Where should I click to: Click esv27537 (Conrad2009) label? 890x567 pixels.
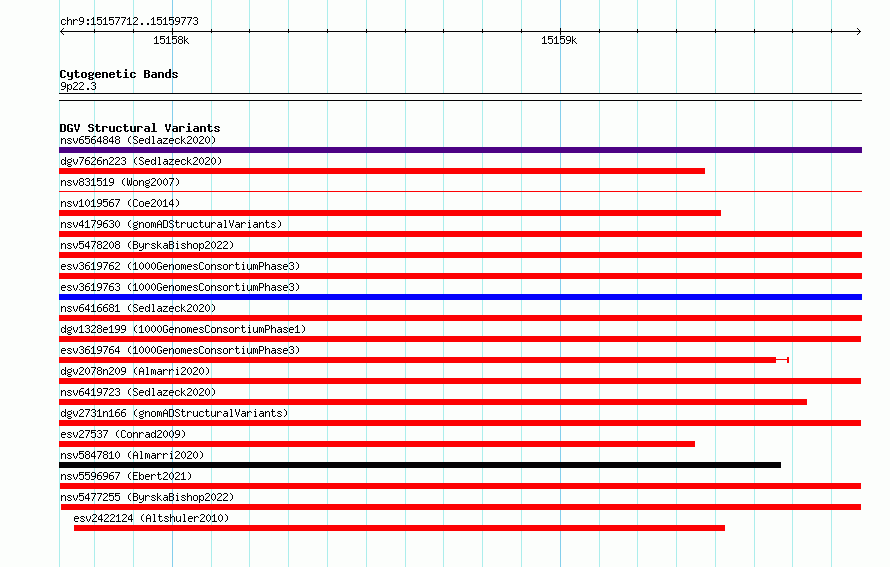point(123,434)
